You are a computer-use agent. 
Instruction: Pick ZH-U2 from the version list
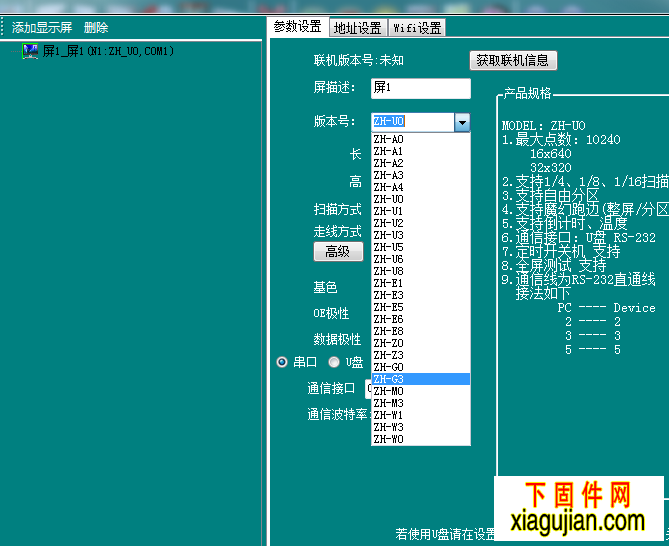[x=421, y=223]
